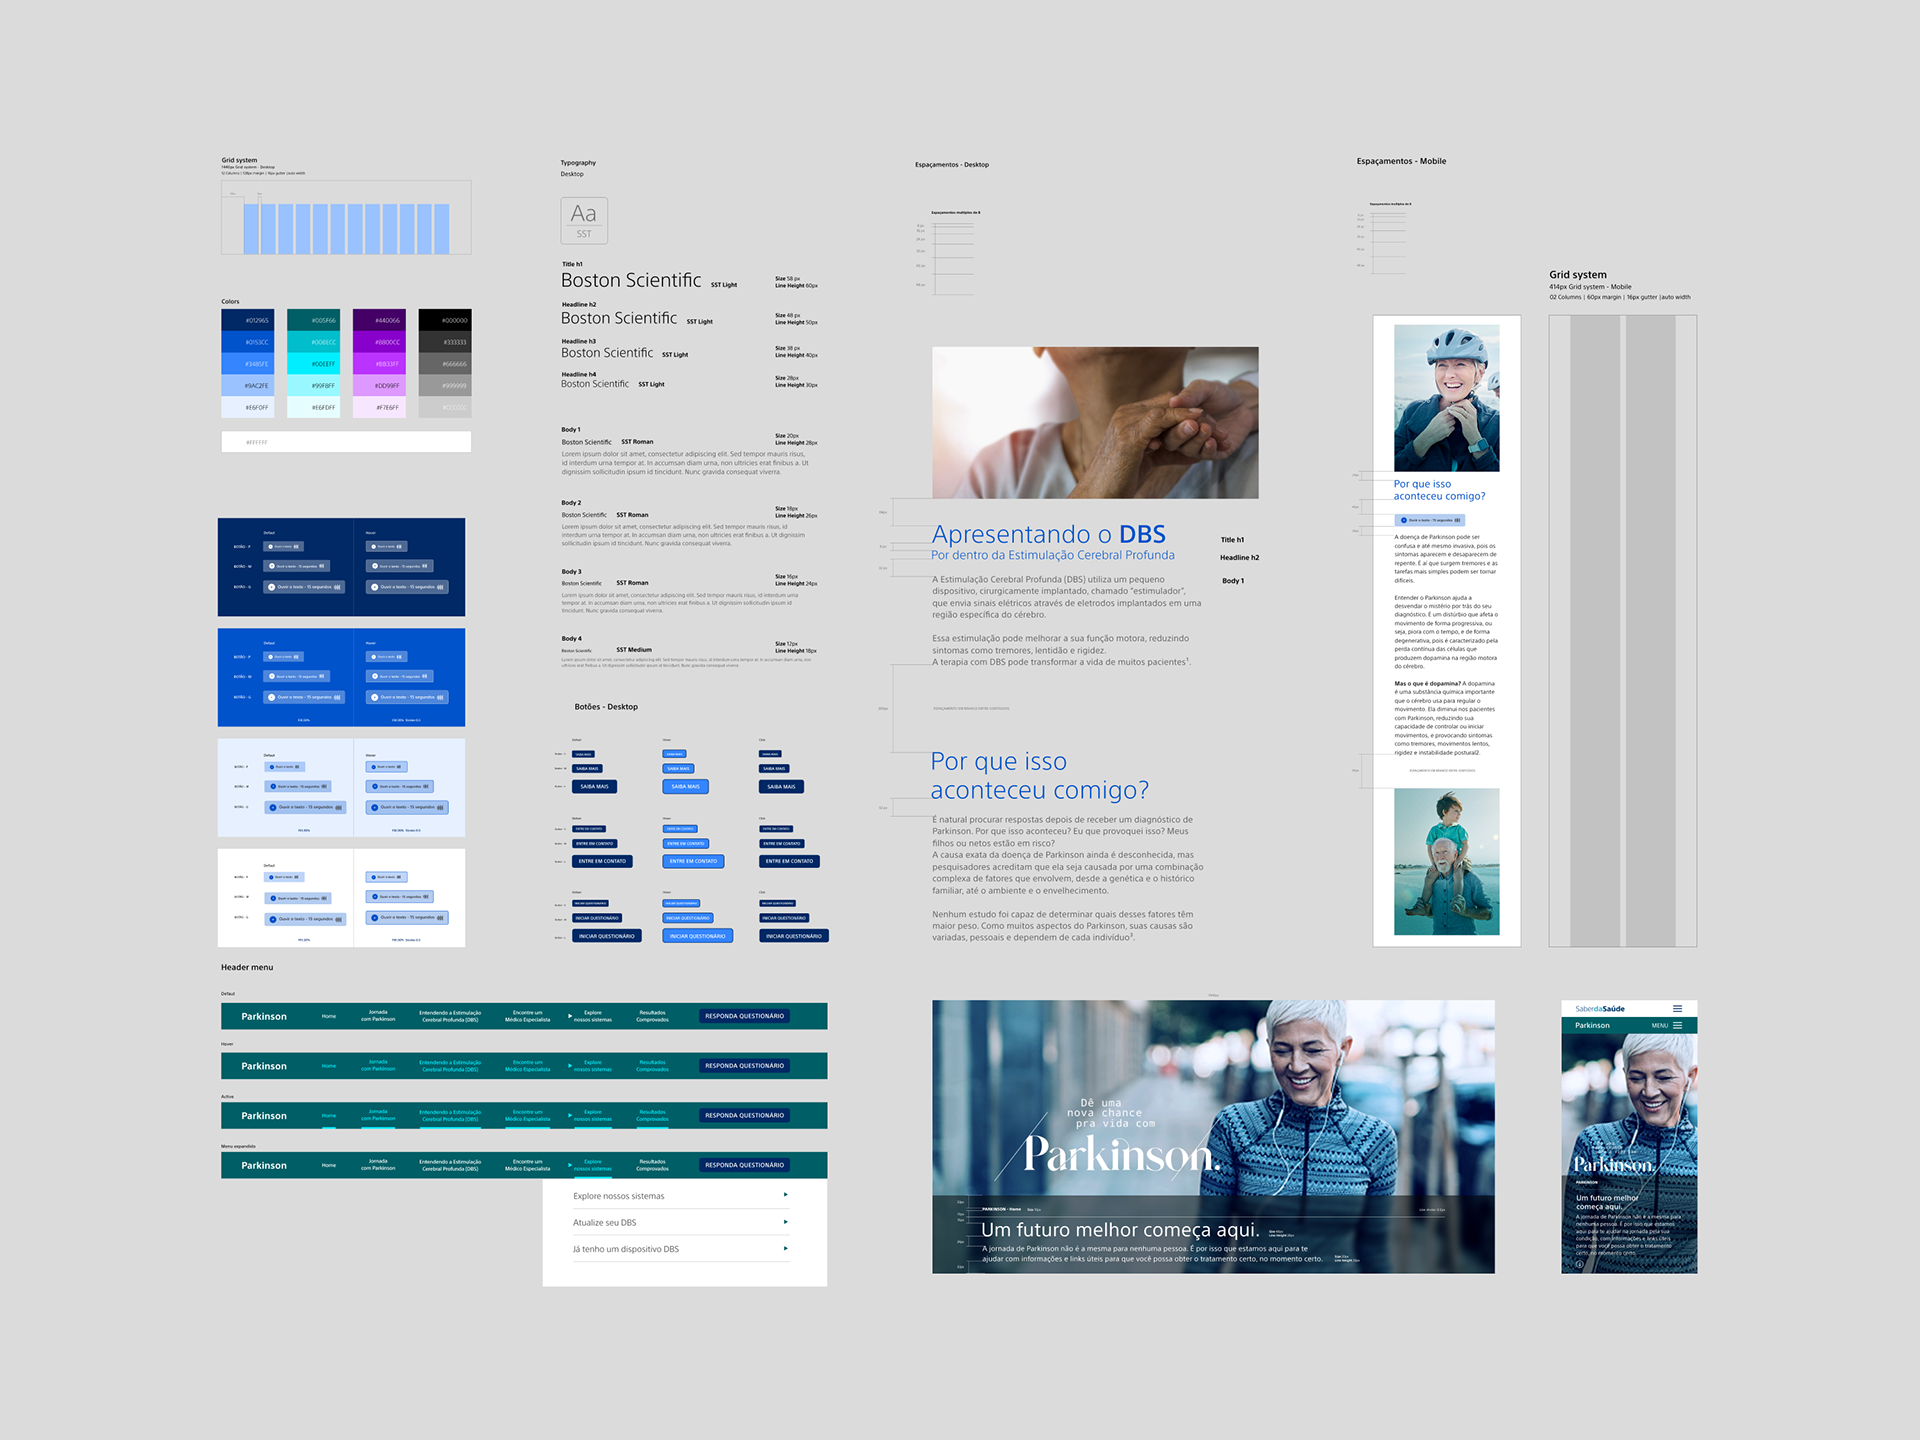The height and width of the screenshot is (1440, 1920).
Task: Open Explore nossos sistemas in the Active header
Action: [592, 1115]
